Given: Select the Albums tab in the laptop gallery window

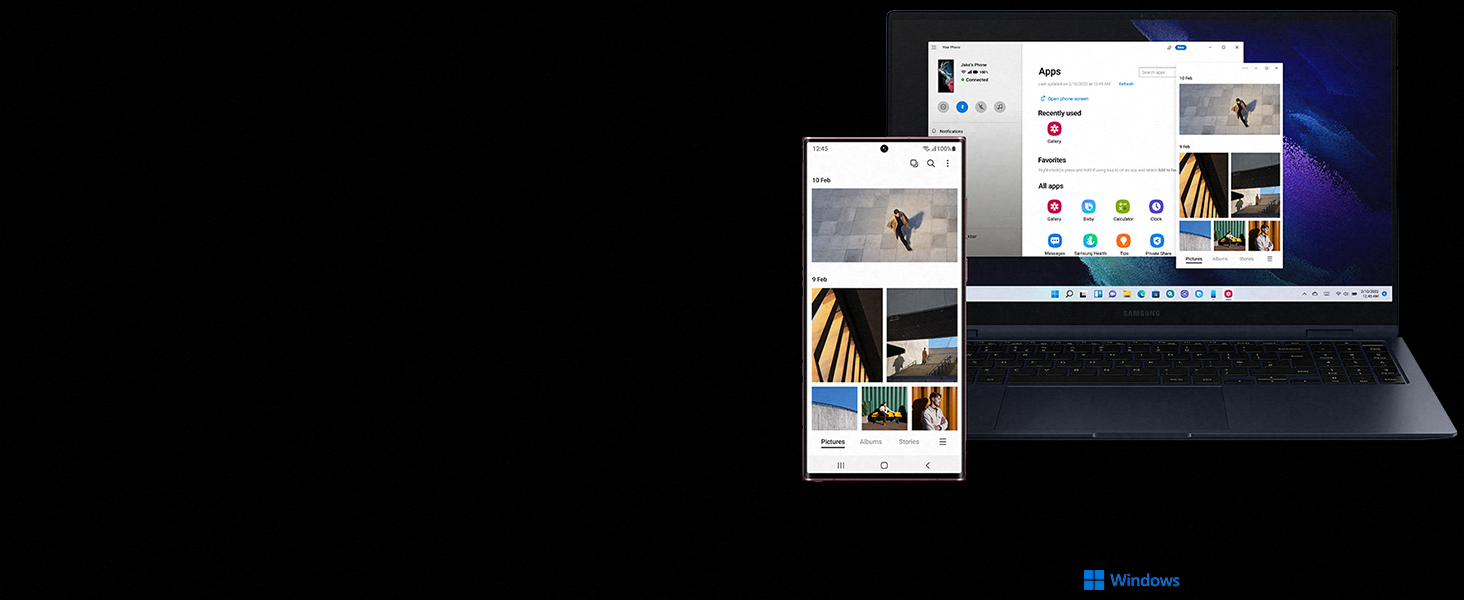Looking at the screenshot, I should coord(1220,259).
